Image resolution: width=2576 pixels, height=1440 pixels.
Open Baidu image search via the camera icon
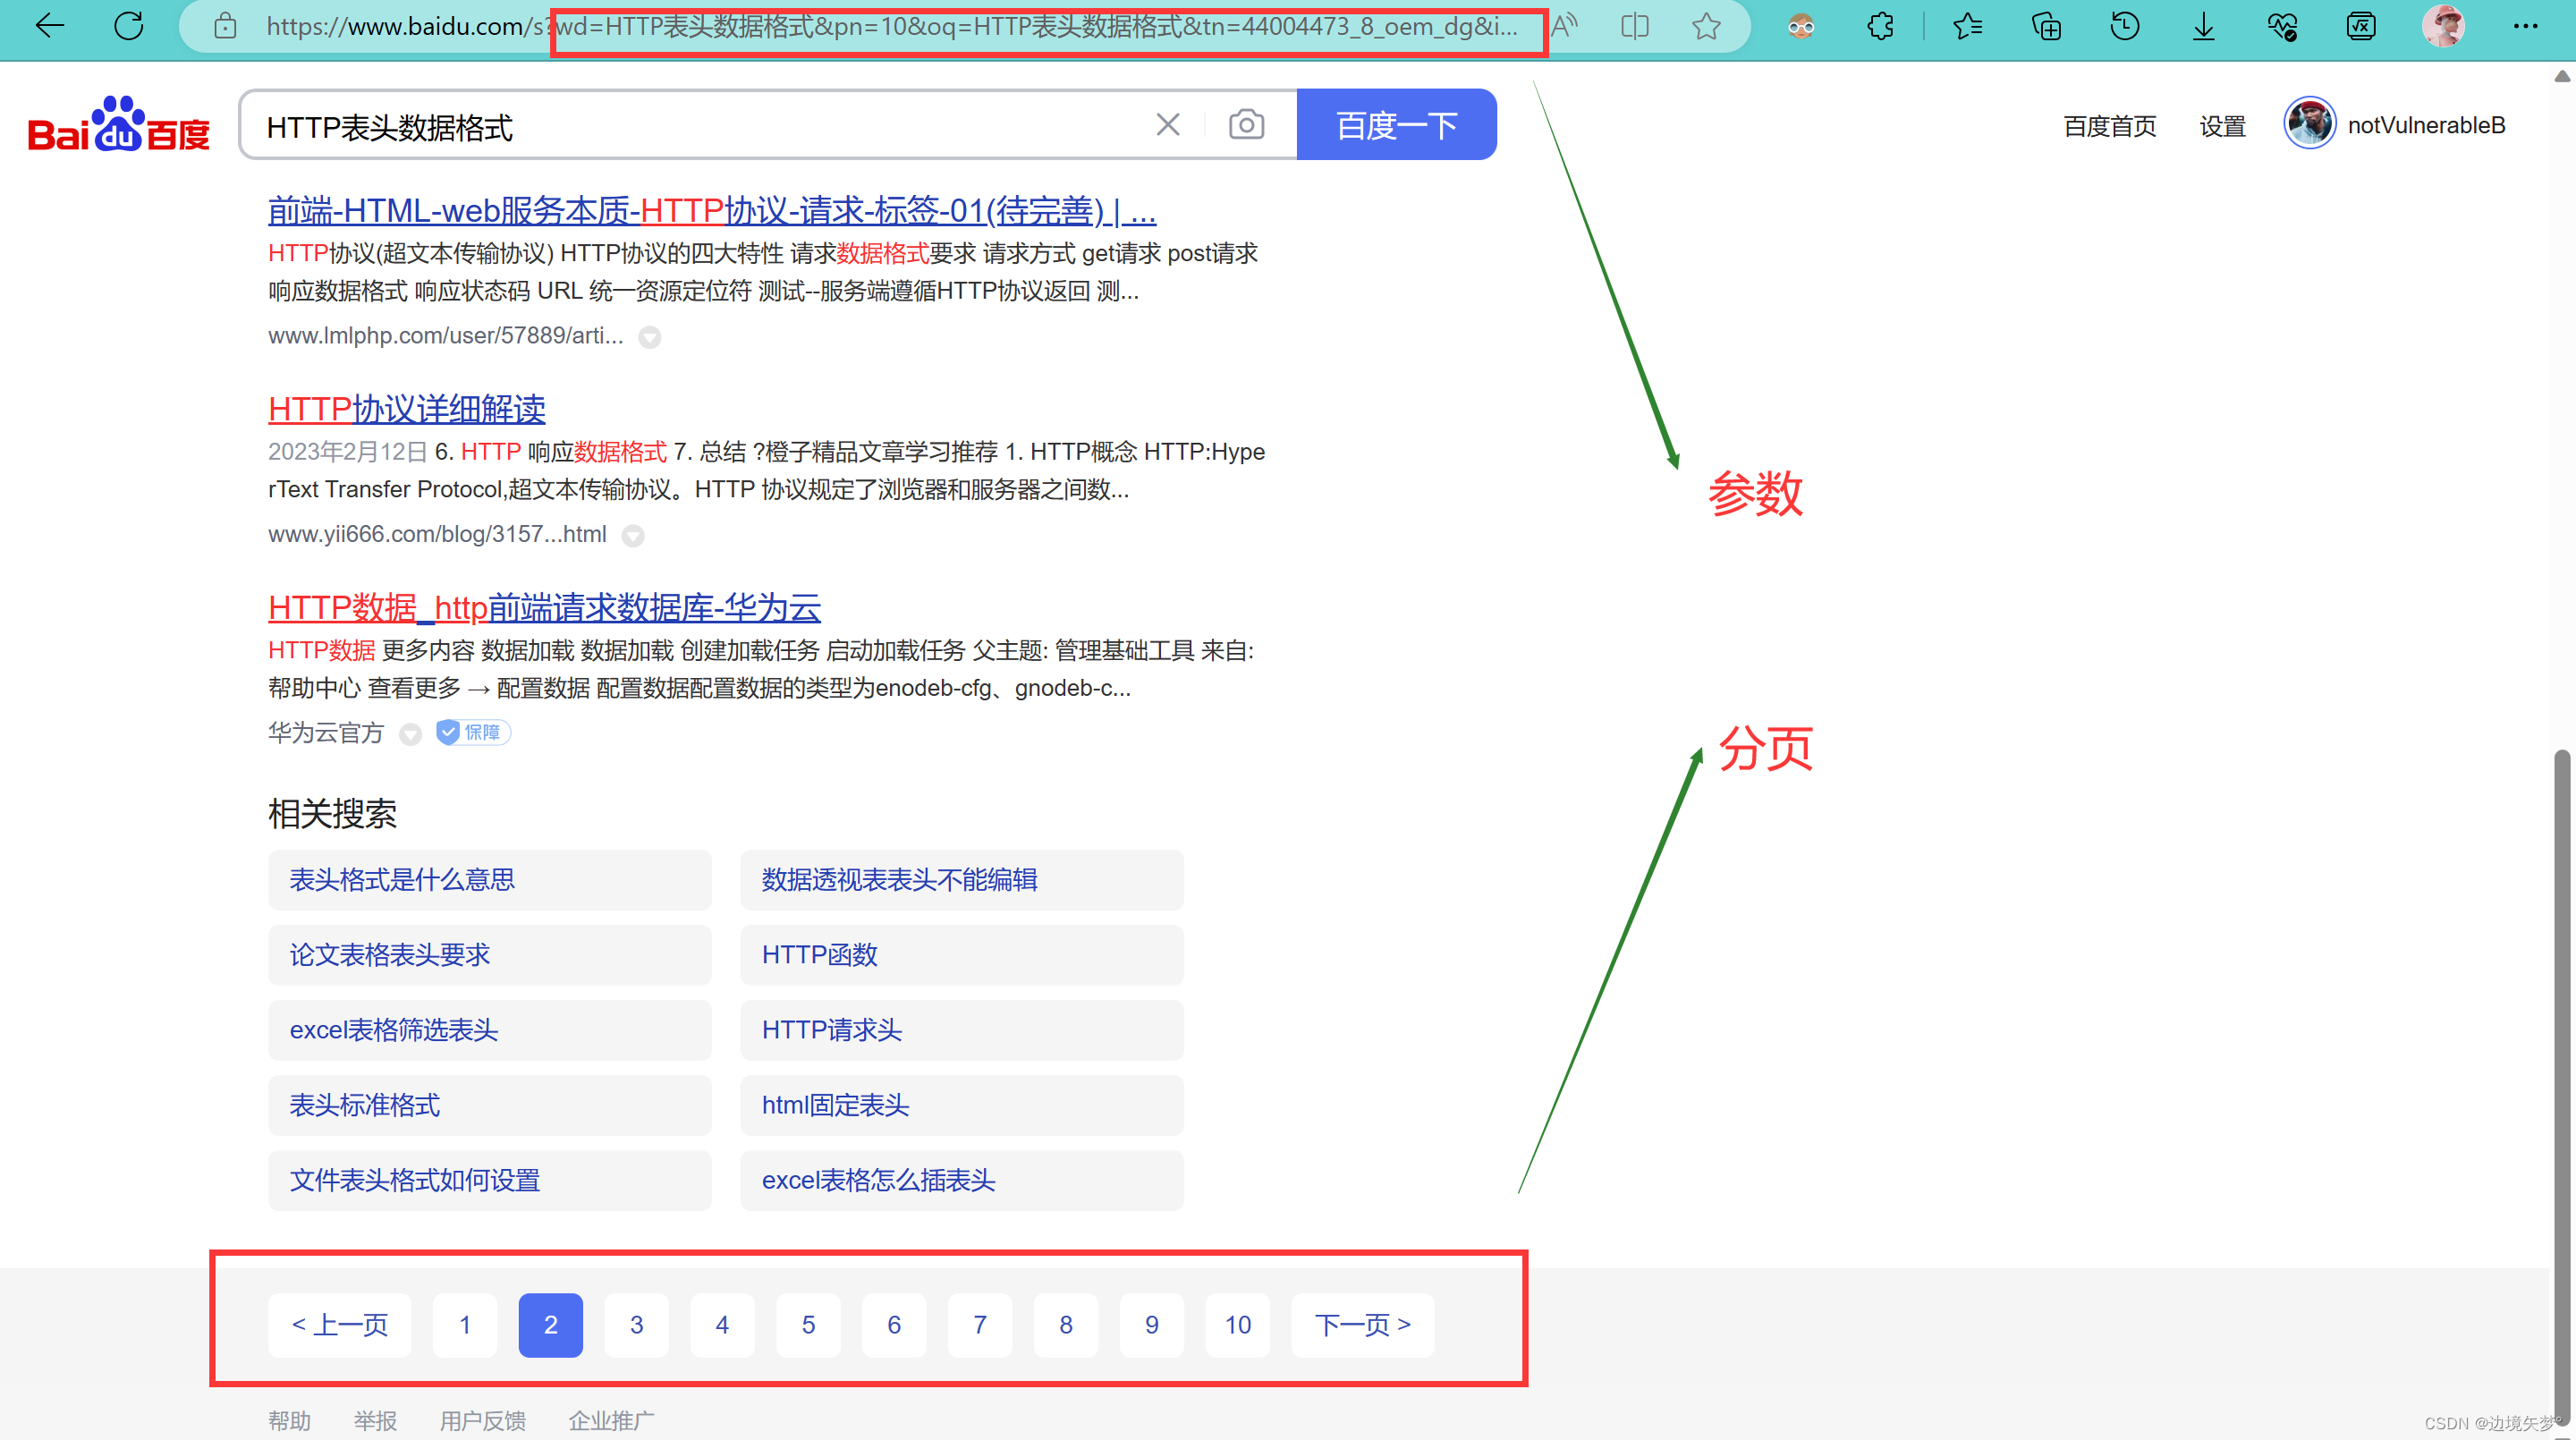(1245, 124)
